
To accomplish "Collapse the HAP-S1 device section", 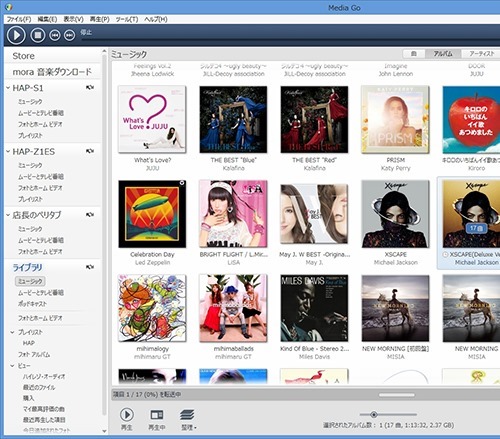I will tap(8, 88).
